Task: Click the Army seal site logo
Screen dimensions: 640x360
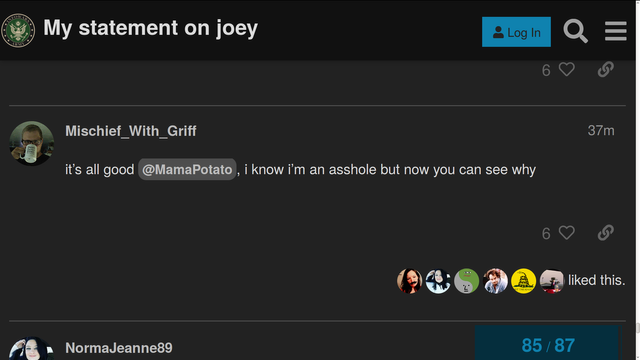Action: click(18, 31)
